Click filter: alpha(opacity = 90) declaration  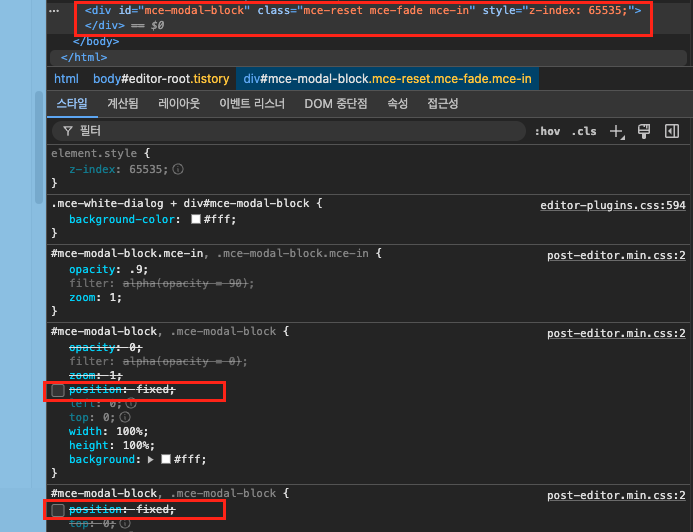coord(162,284)
